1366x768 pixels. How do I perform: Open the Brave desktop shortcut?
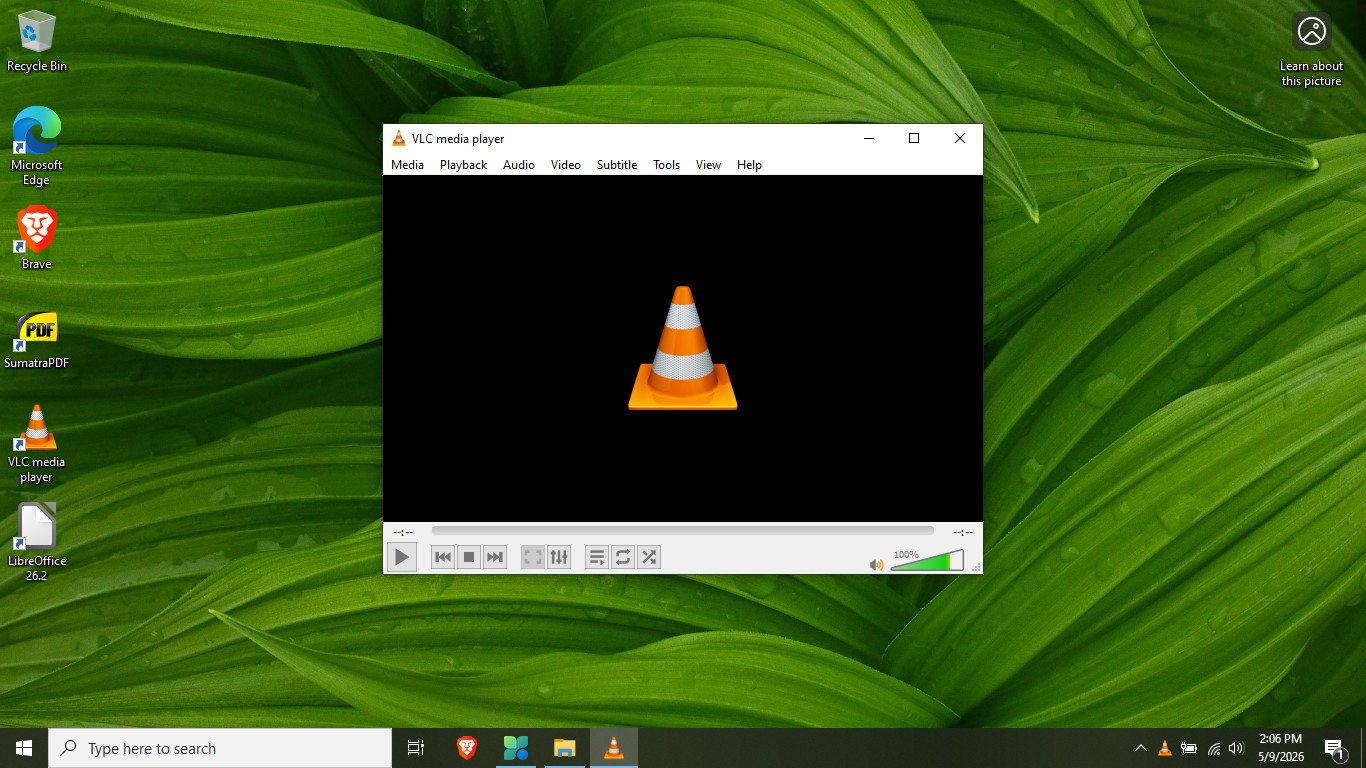pyautogui.click(x=37, y=238)
